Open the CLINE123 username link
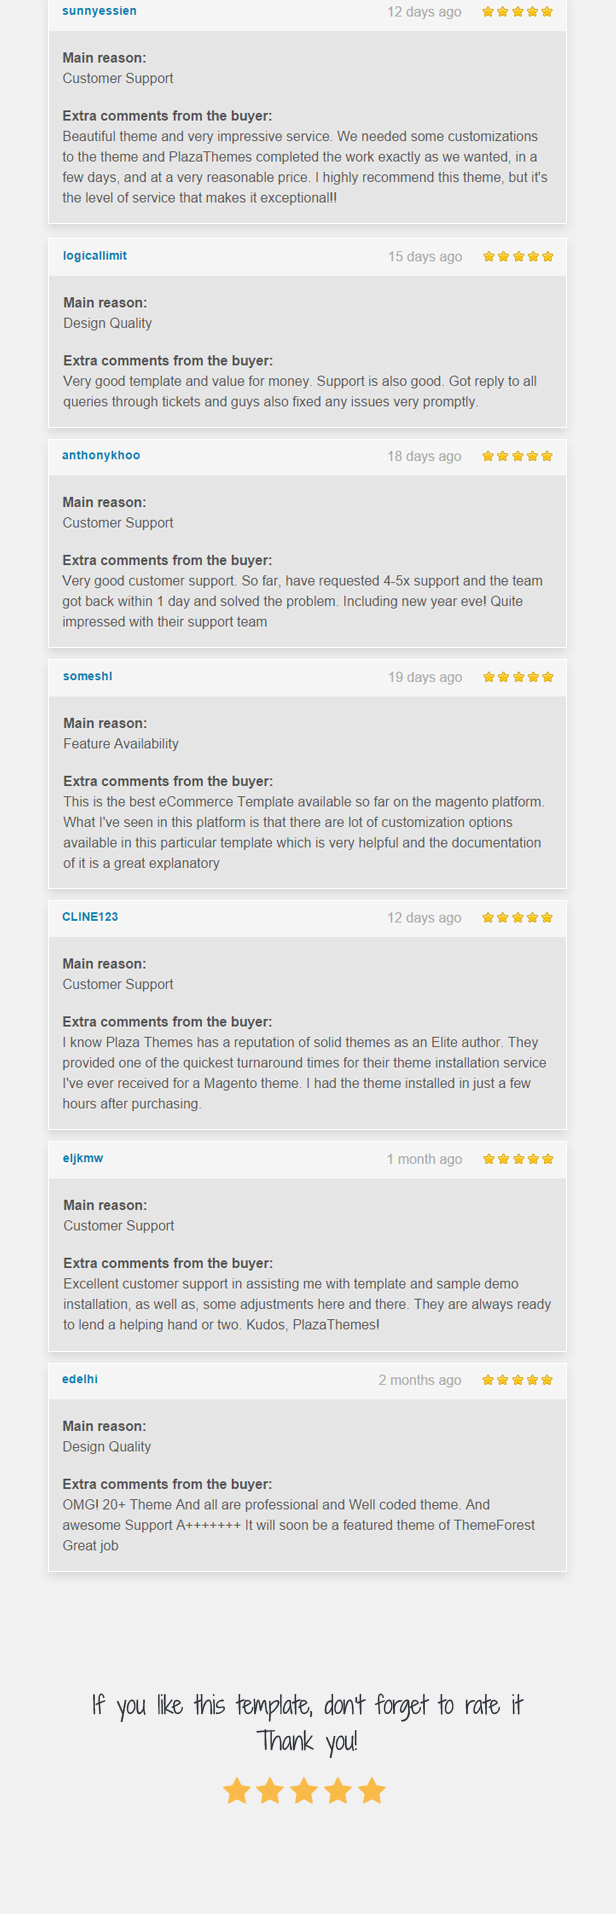This screenshot has height=1914, width=616. 90,917
